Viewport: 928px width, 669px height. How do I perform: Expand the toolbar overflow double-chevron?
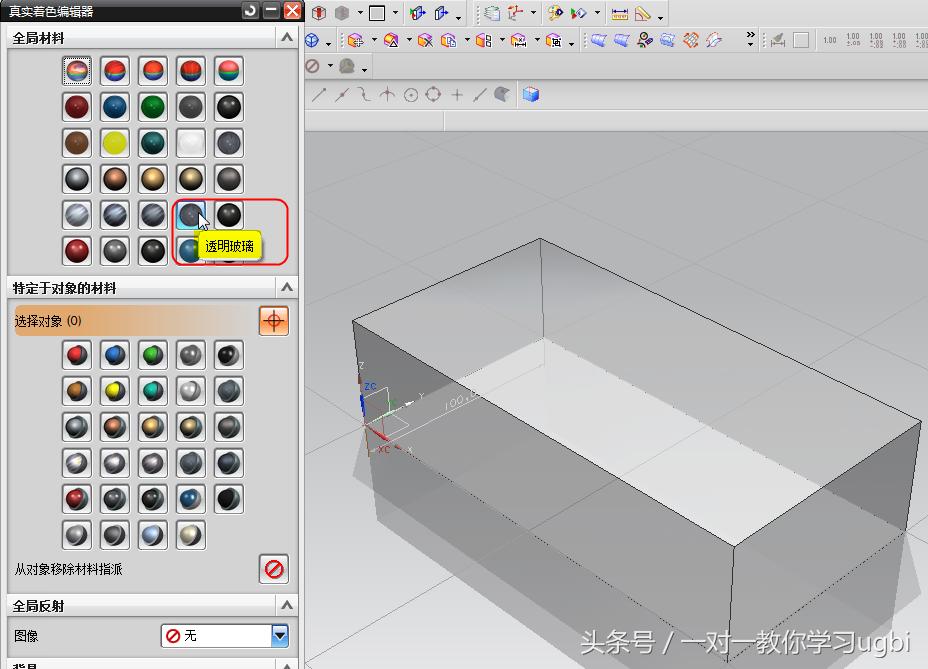click(x=750, y=40)
